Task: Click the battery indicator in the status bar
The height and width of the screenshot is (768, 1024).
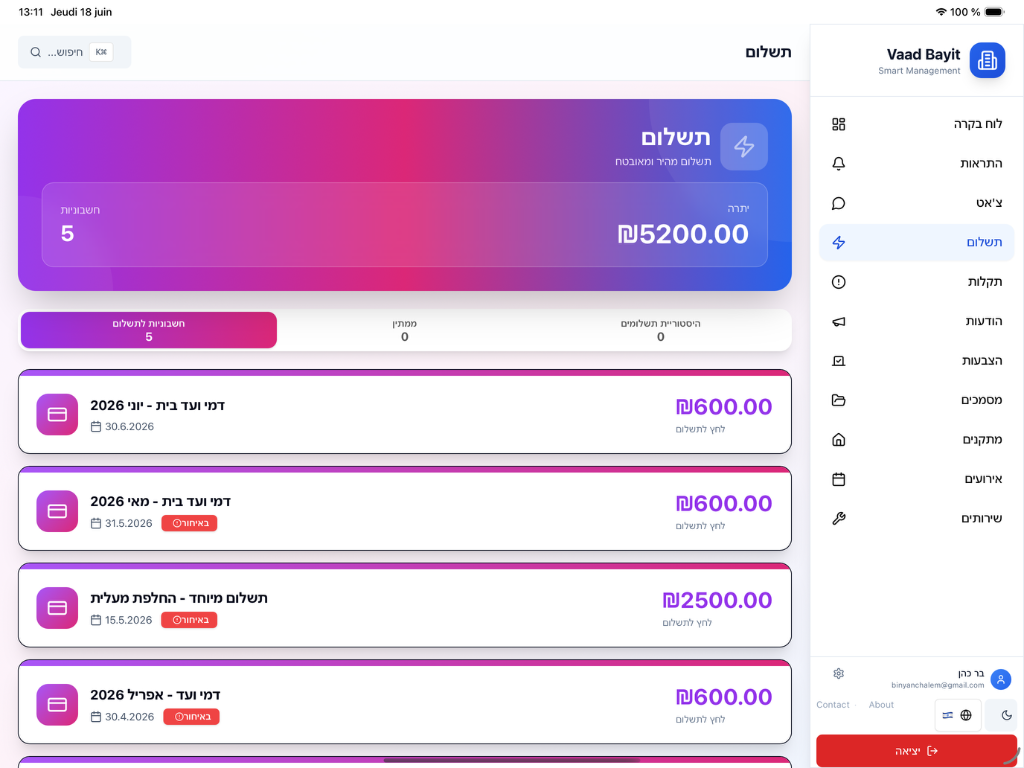Action: (994, 12)
